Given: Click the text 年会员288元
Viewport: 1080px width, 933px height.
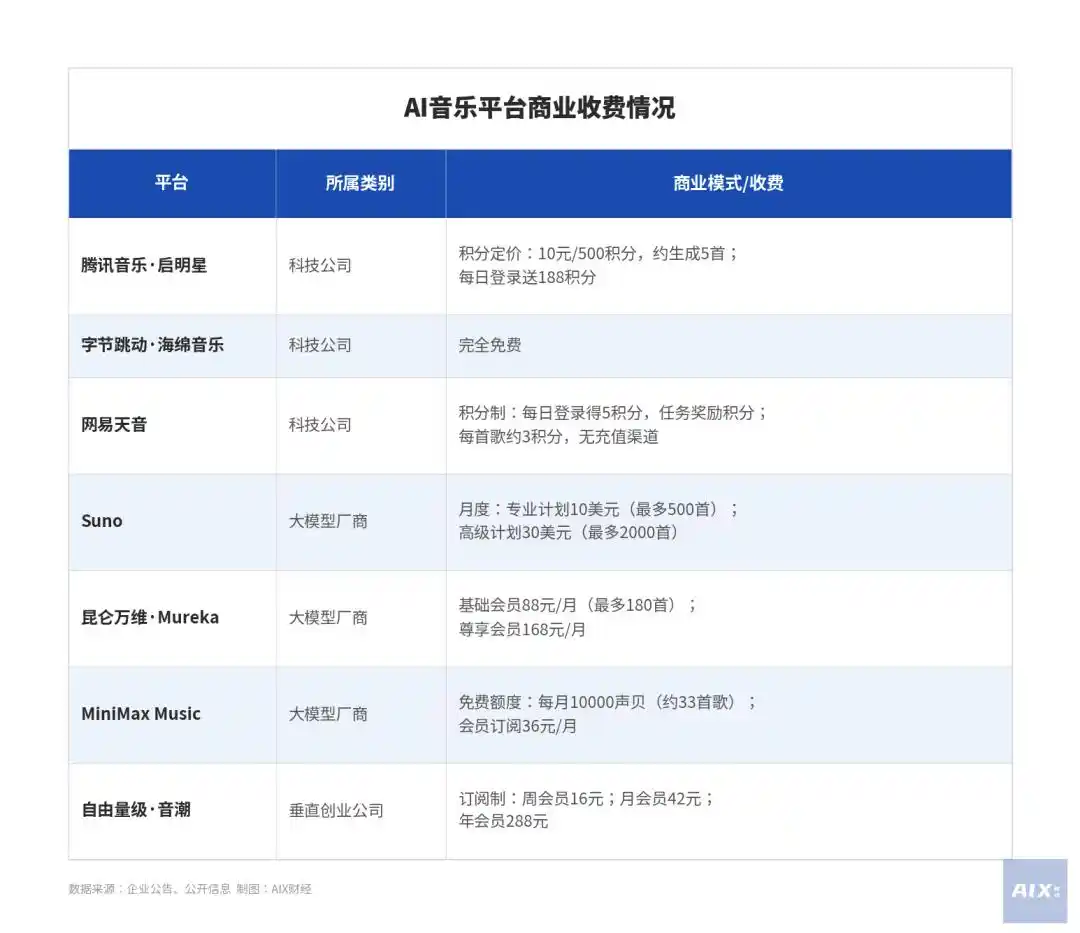Looking at the screenshot, I should (x=503, y=821).
